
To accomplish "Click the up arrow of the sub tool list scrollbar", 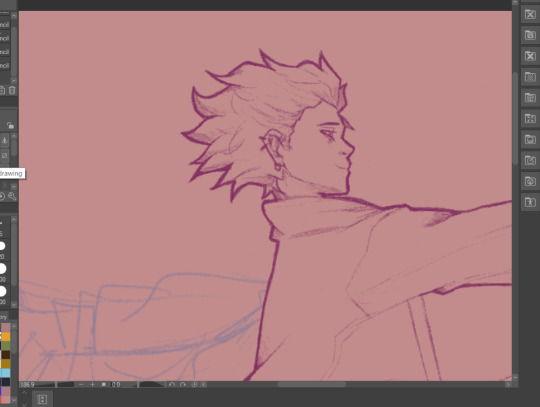I will tap(14, 16).
